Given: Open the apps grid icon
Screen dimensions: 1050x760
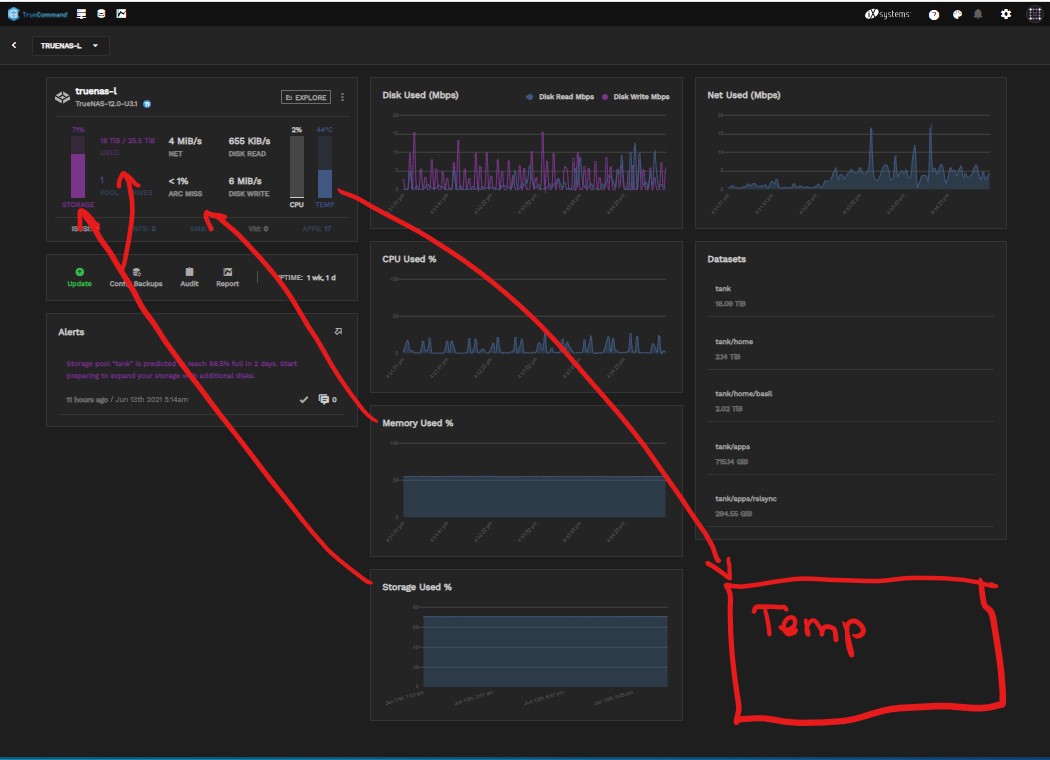Looking at the screenshot, I should 1034,14.
